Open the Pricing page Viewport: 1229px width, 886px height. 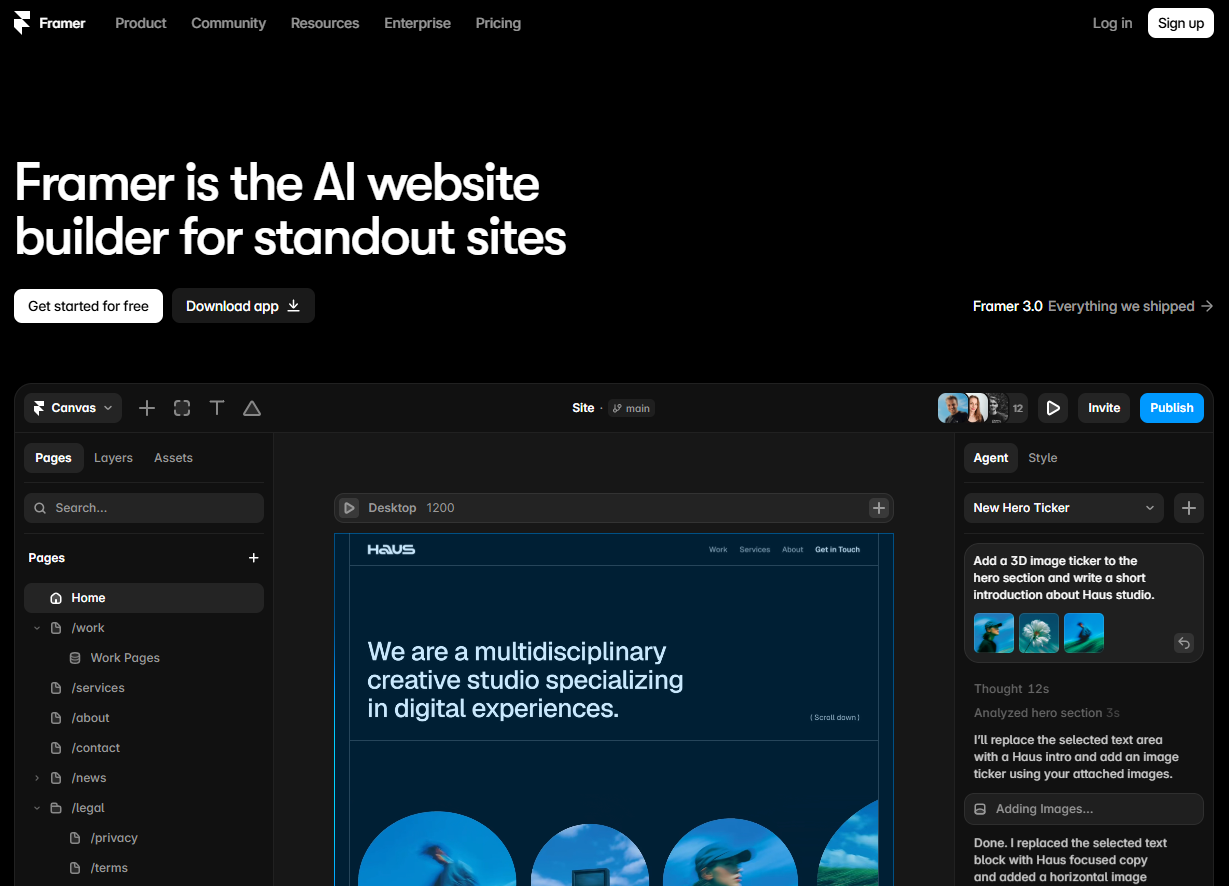click(x=498, y=23)
